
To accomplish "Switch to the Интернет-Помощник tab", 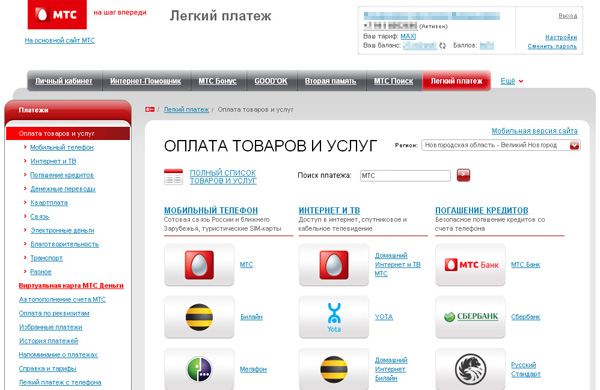I will pyautogui.click(x=145, y=81).
